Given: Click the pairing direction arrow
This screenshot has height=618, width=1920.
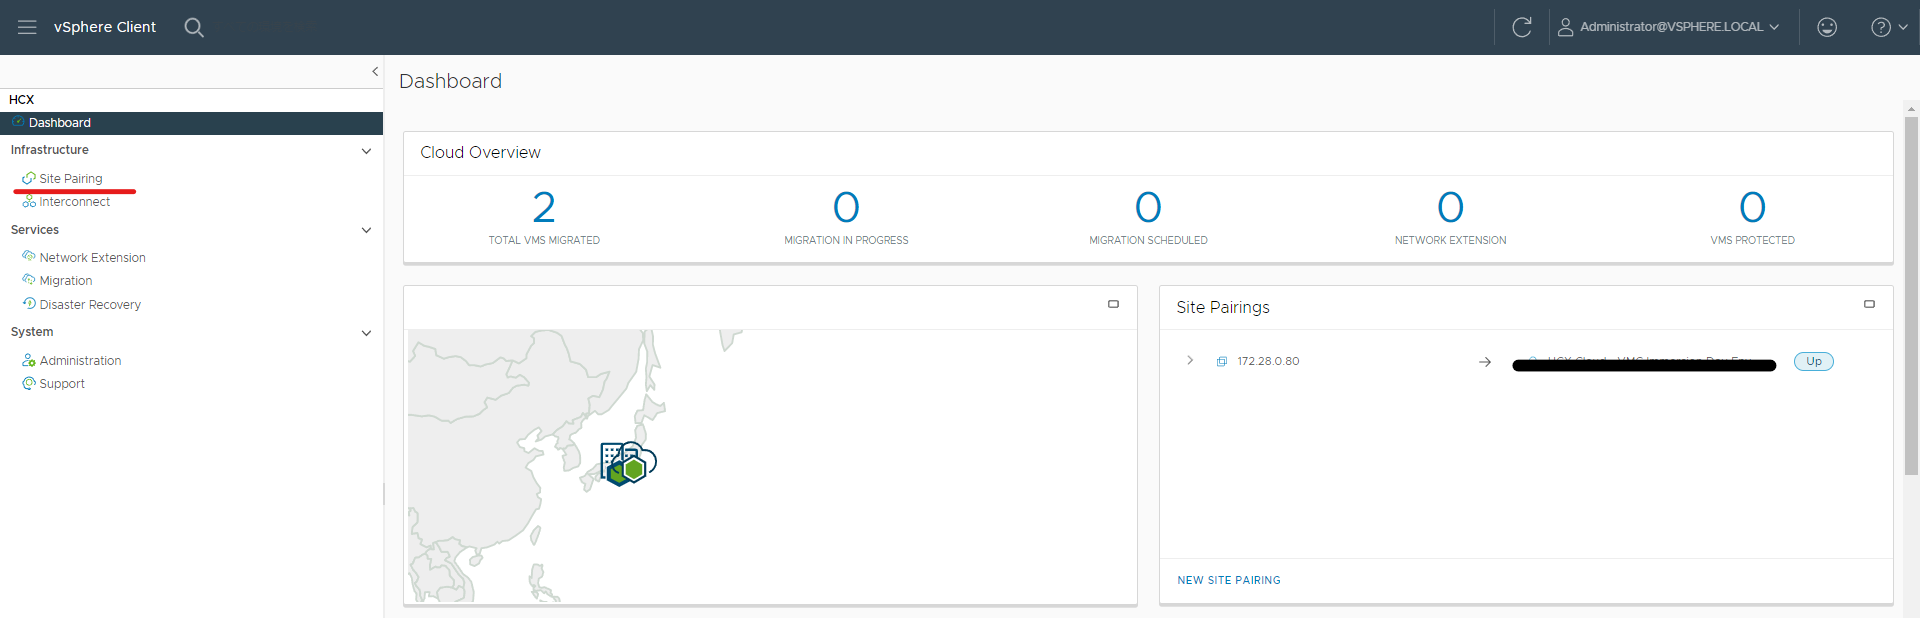Looking at the screenshot, I should point(1485,362).
